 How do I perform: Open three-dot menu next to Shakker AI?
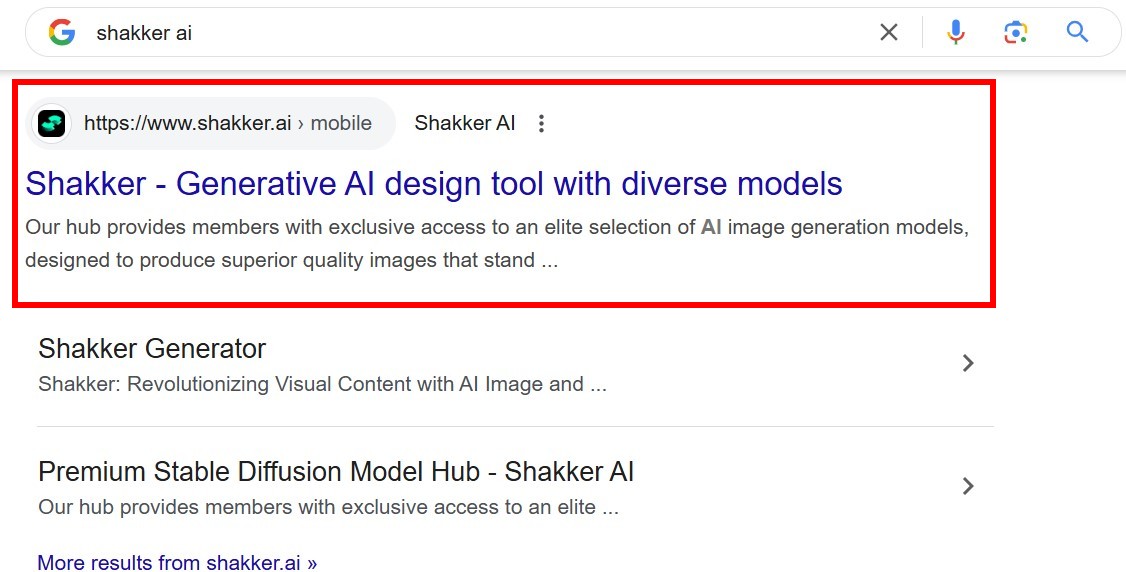click(x=541, y=123)
